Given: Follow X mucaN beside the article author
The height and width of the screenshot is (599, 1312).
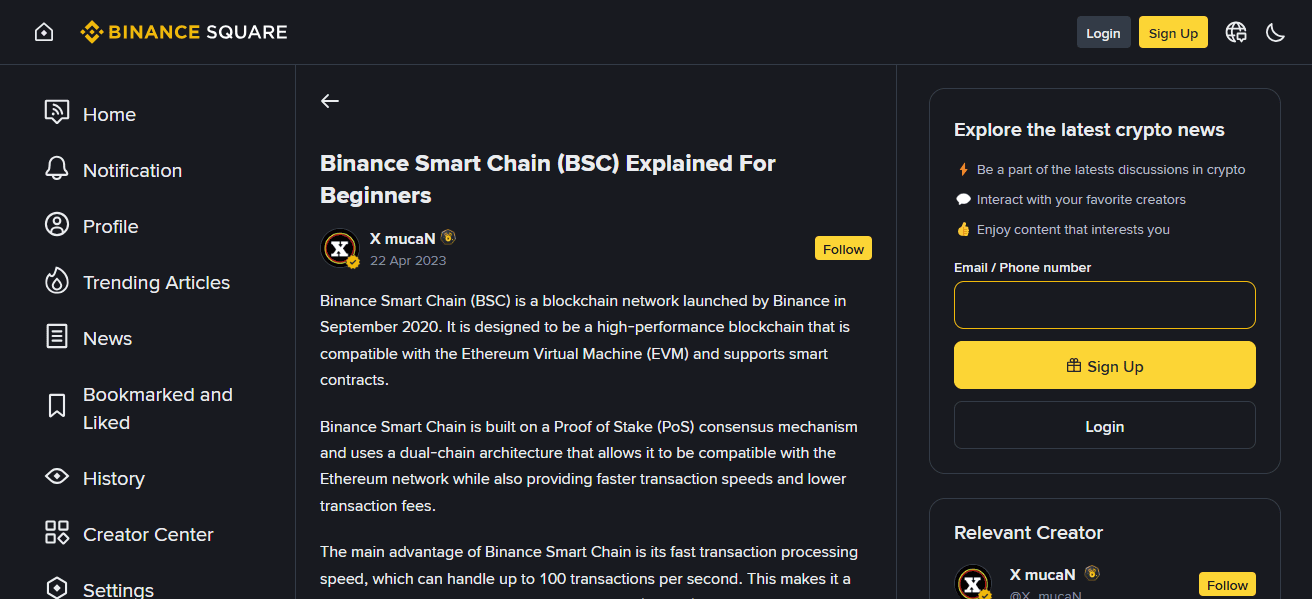Looking at the screenshot, I should (x=843, y=249).
